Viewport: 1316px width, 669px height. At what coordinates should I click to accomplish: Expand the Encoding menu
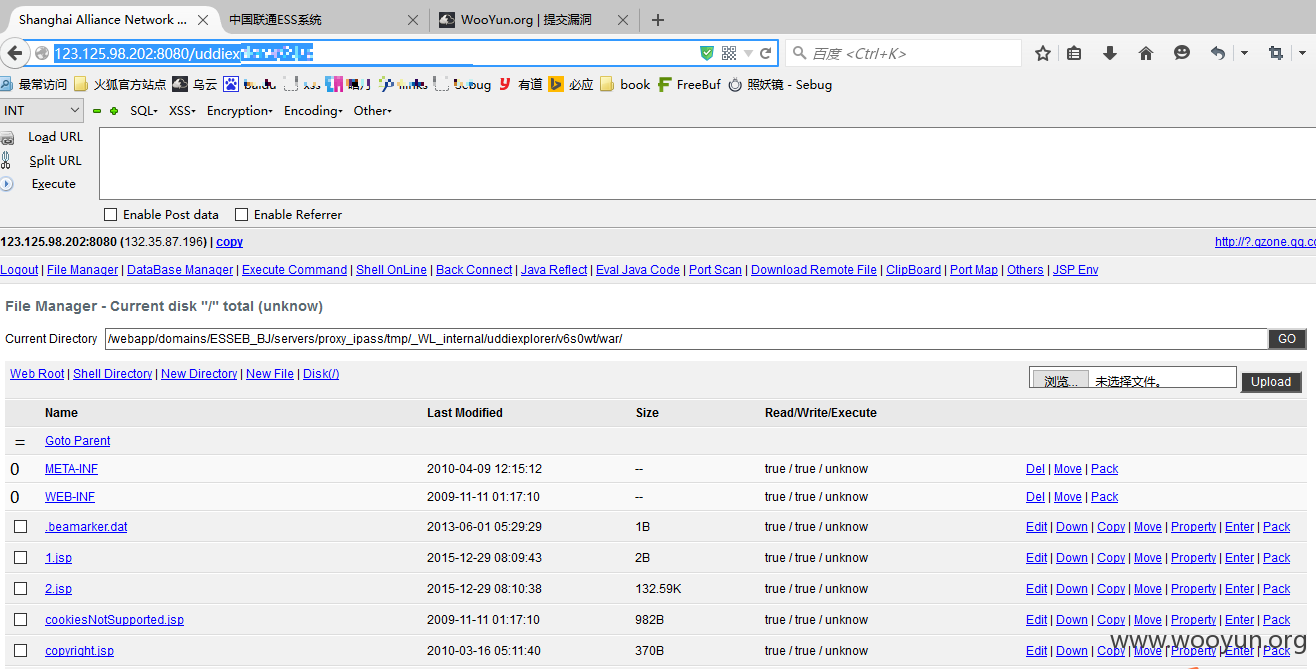pos(313,111)
